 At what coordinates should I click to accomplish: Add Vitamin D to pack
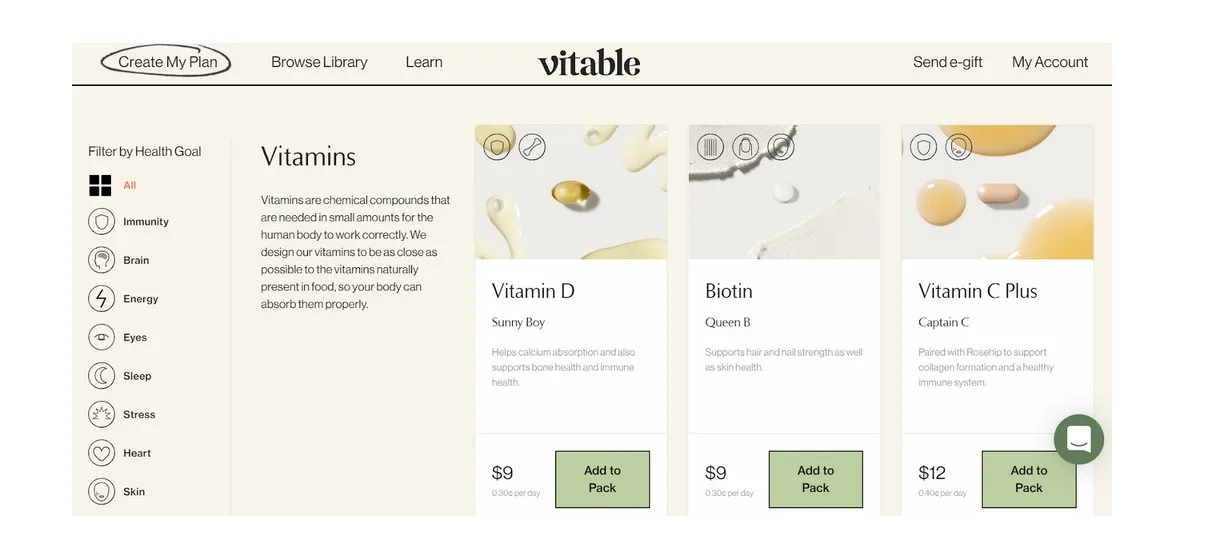click(x=602, y=479)
